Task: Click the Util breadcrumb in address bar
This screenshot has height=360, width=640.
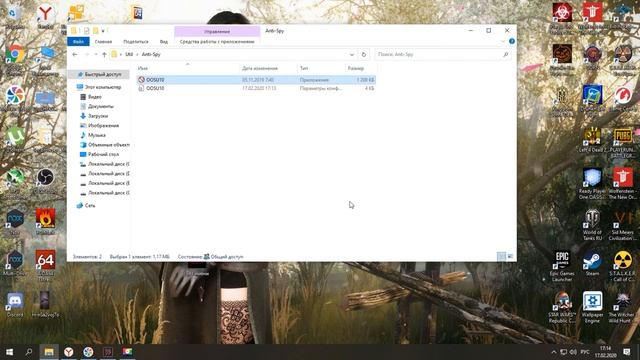Action: coord(129,54)
